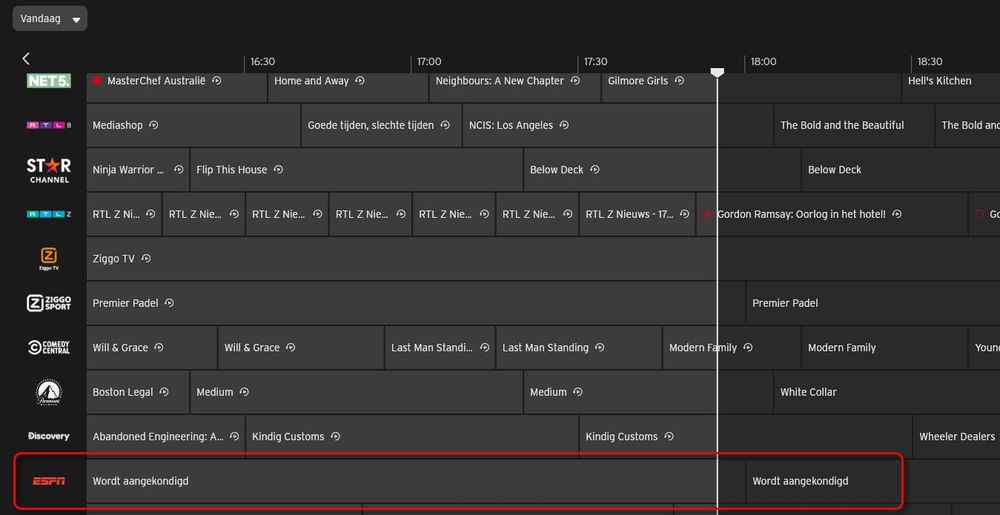Click replay icon beside Gordon Ramsay: Oorlog in het hotel!
Screen dimensions: 1000x515
click(897, 214)
